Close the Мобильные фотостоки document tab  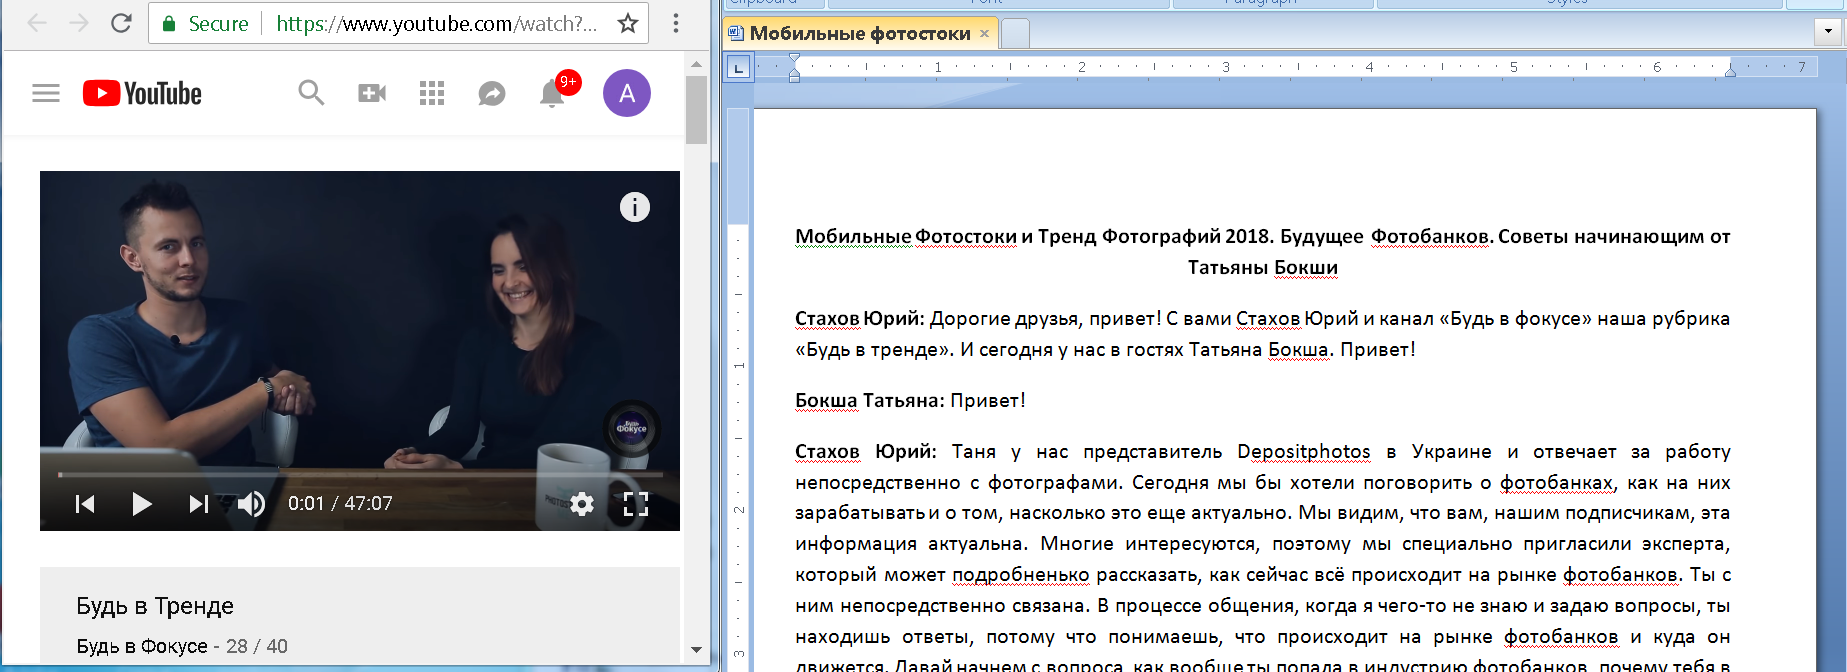click(x=984, y=34)
